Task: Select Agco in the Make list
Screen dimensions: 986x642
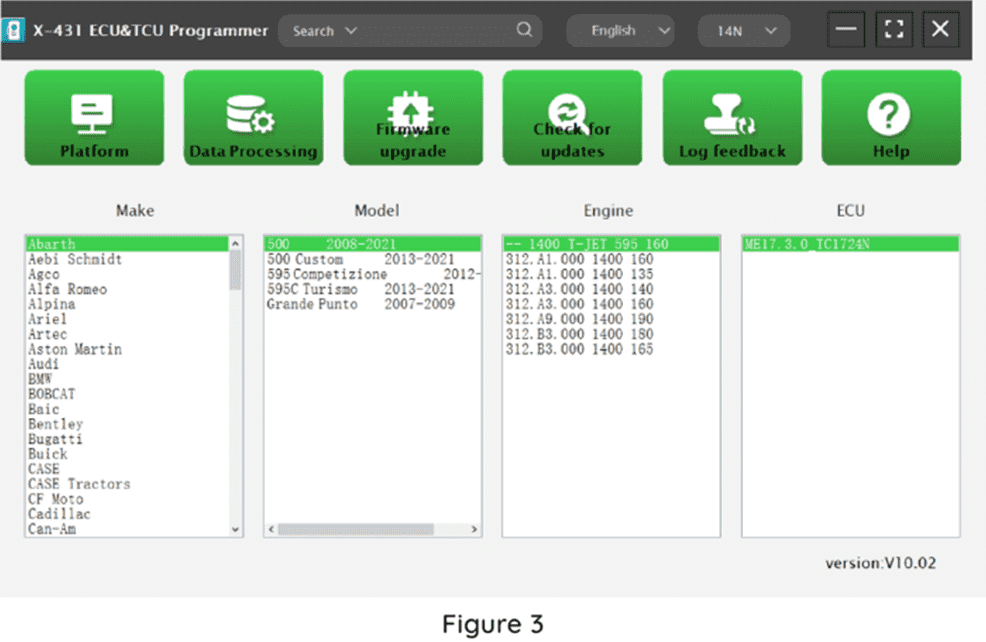Action: pos(127,274)
